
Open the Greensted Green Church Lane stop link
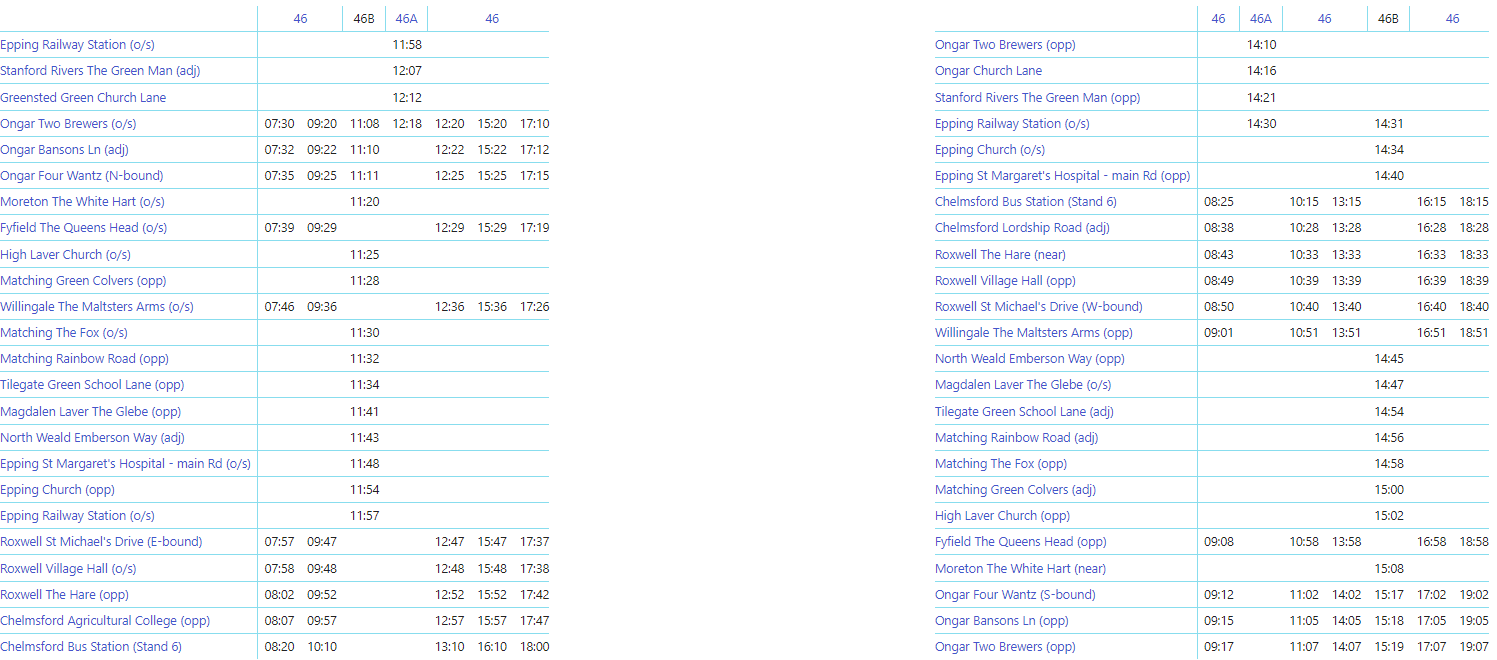83,98
